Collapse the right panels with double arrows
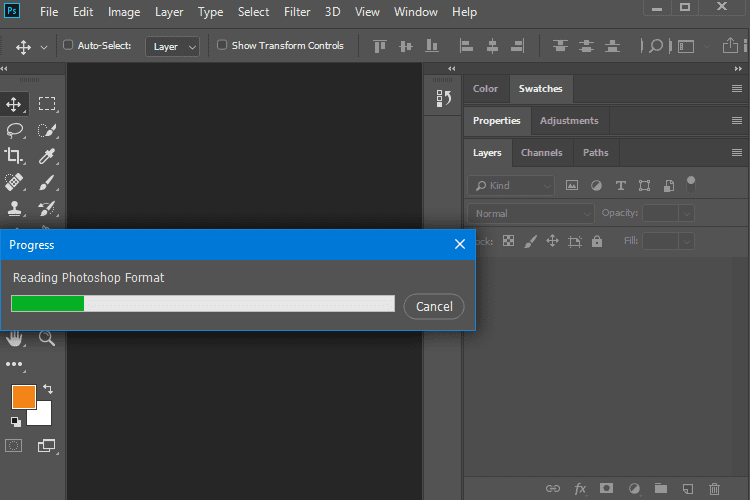The width and height of the screenshot is (750, 500). [x=738, y=69]
